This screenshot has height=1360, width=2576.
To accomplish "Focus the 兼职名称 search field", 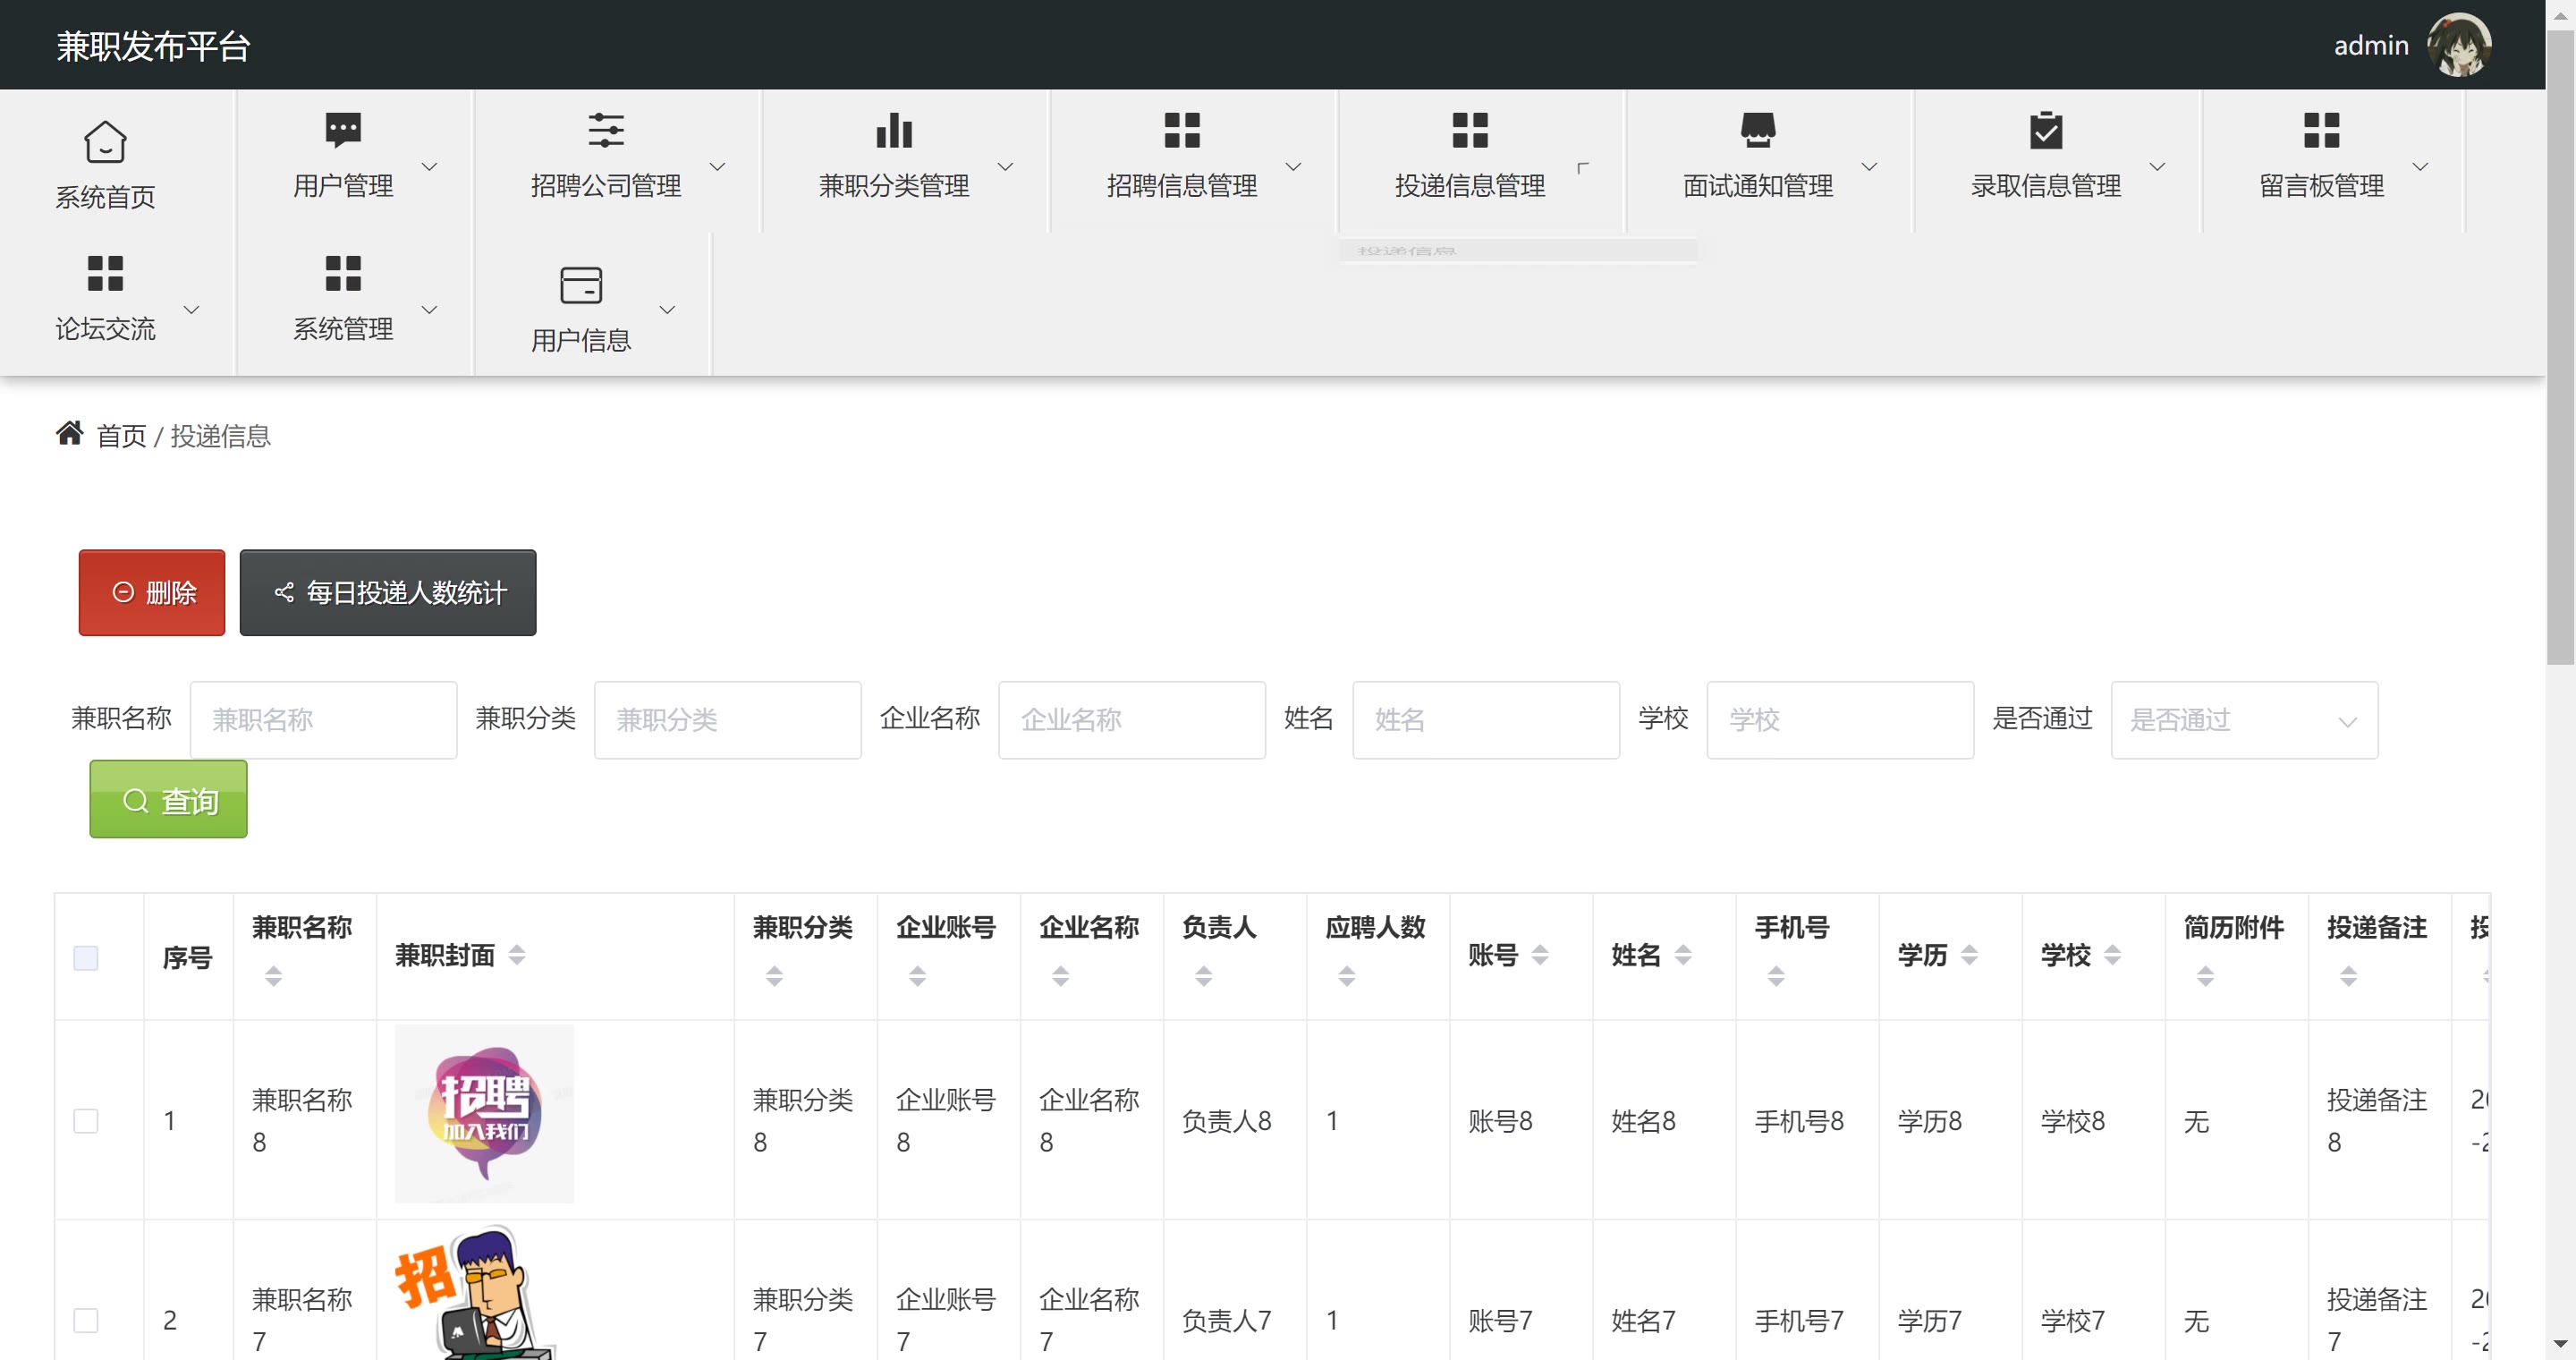I will point(323,720).
